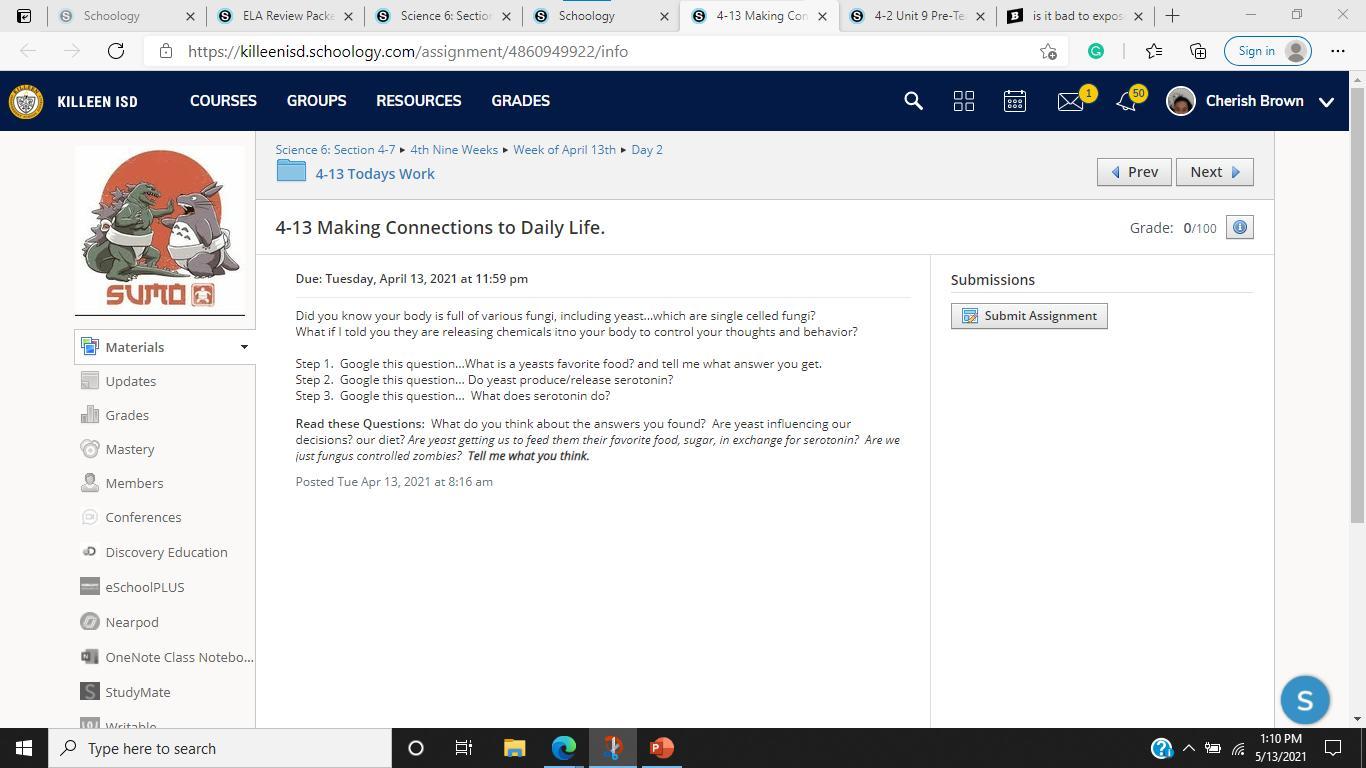Viewport: 1366px width, 768px height.
Task: Open a new browser tab
Action: (1172, 16)
